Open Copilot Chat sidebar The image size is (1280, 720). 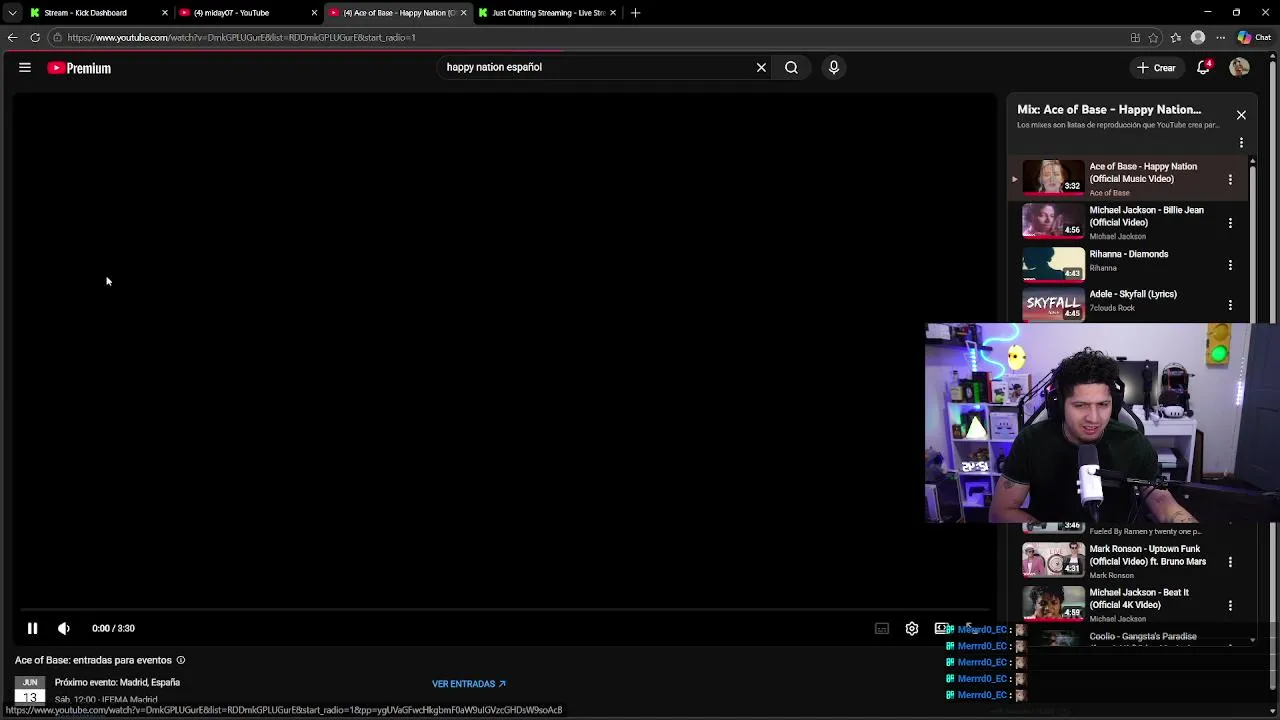pos(1254,38)
